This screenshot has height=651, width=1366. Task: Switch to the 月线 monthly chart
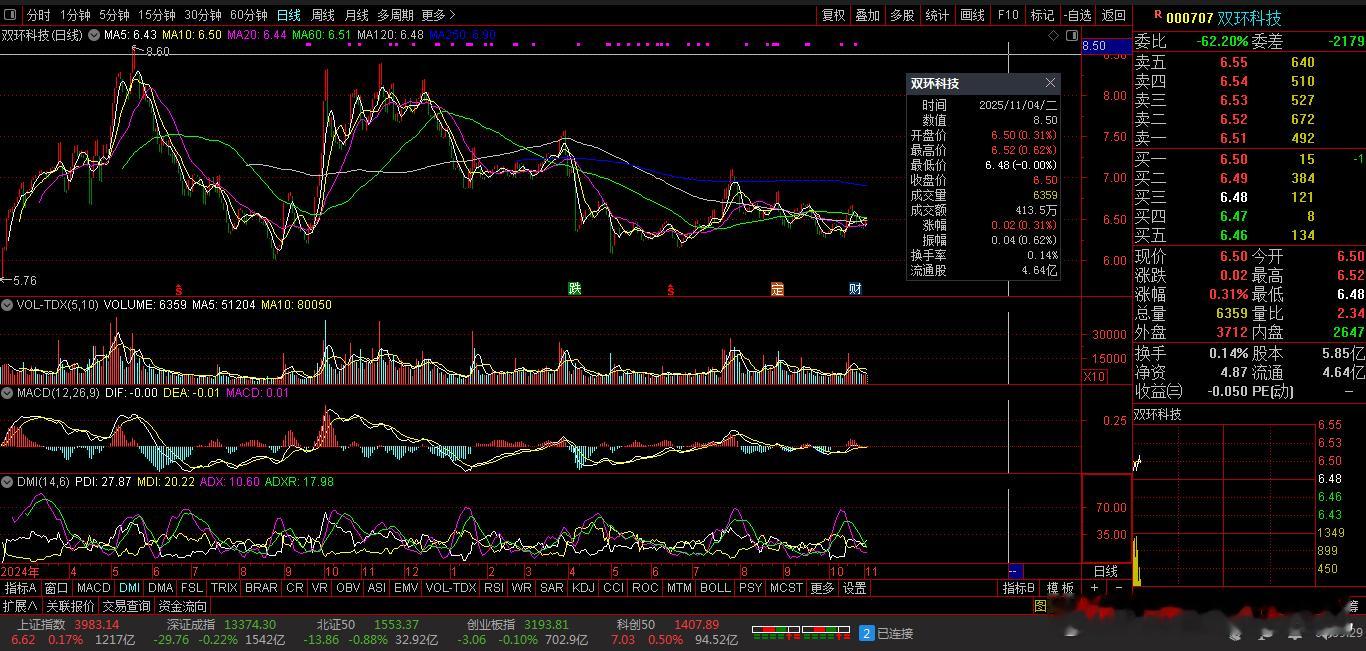(x=356, y=15)
